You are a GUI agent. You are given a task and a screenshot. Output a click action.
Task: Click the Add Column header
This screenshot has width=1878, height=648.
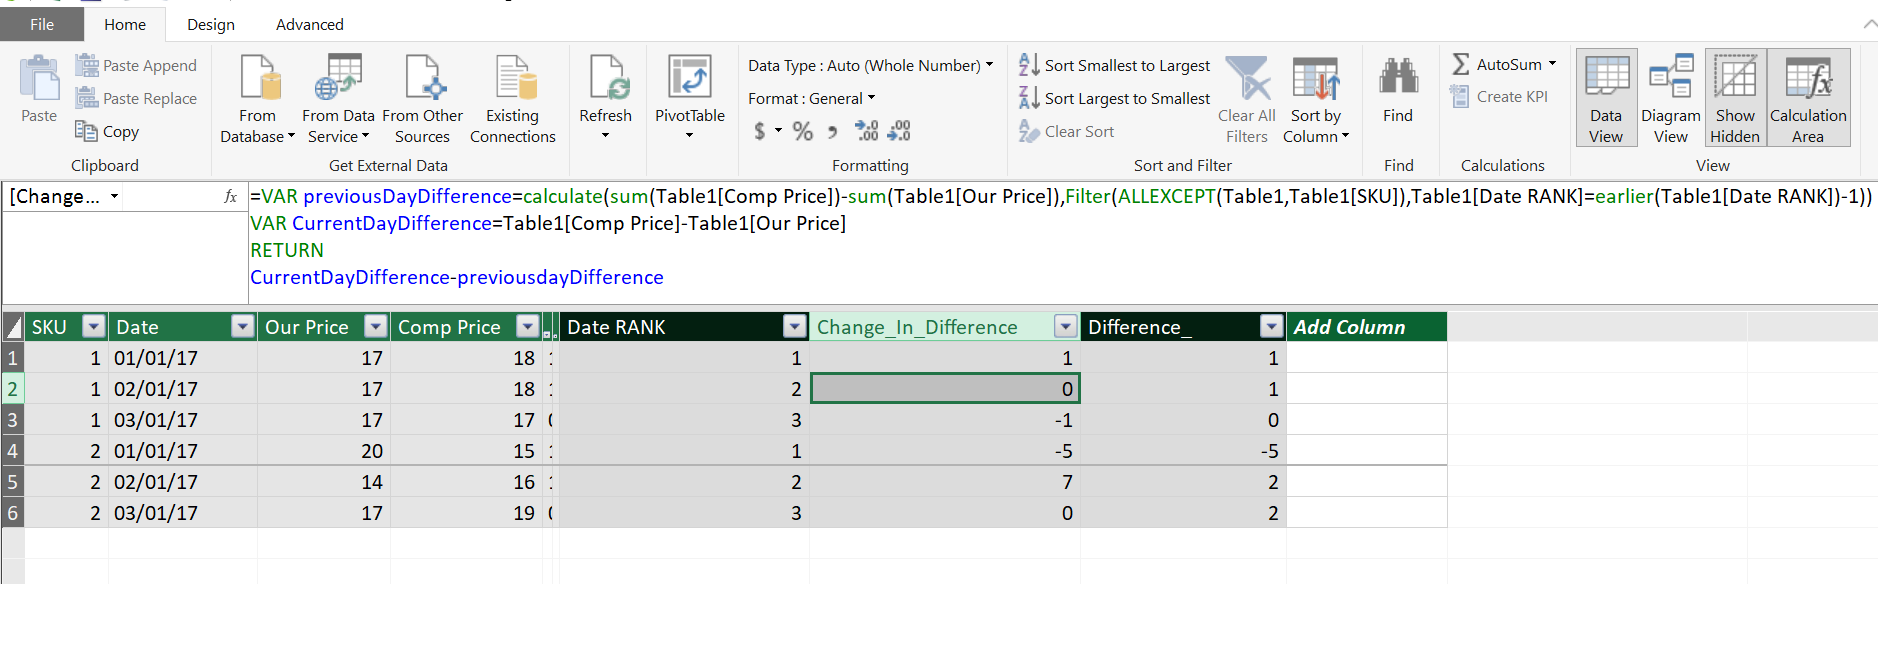coord(1366,326)
